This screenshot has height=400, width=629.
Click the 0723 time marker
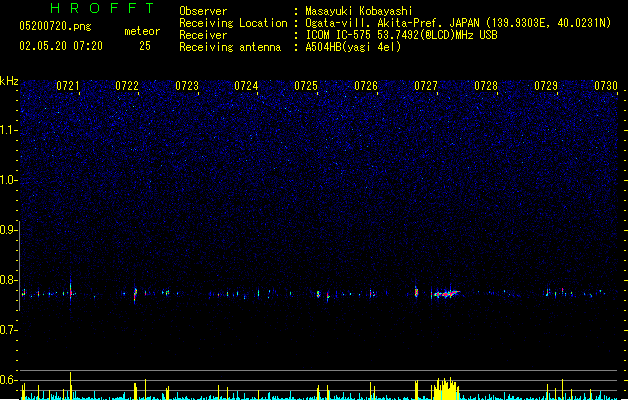pos(187,86)
